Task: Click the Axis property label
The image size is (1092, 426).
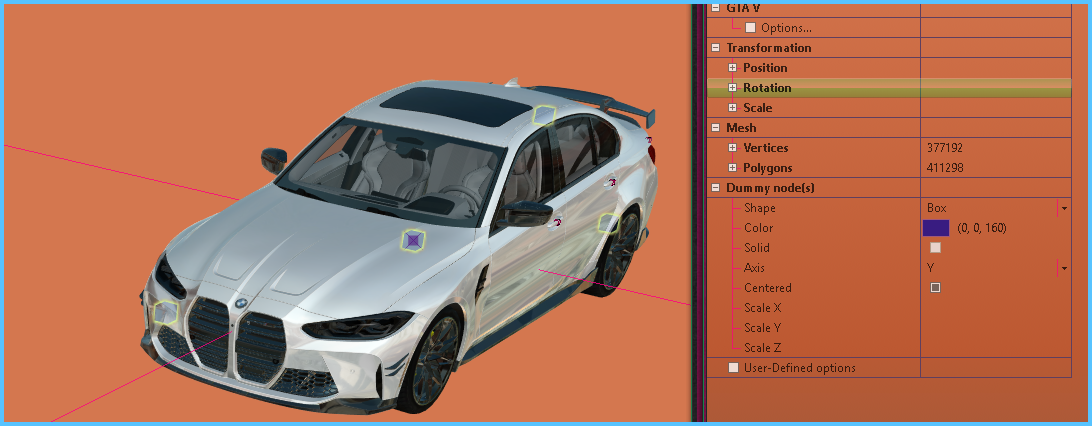Action: pos(755,268)
